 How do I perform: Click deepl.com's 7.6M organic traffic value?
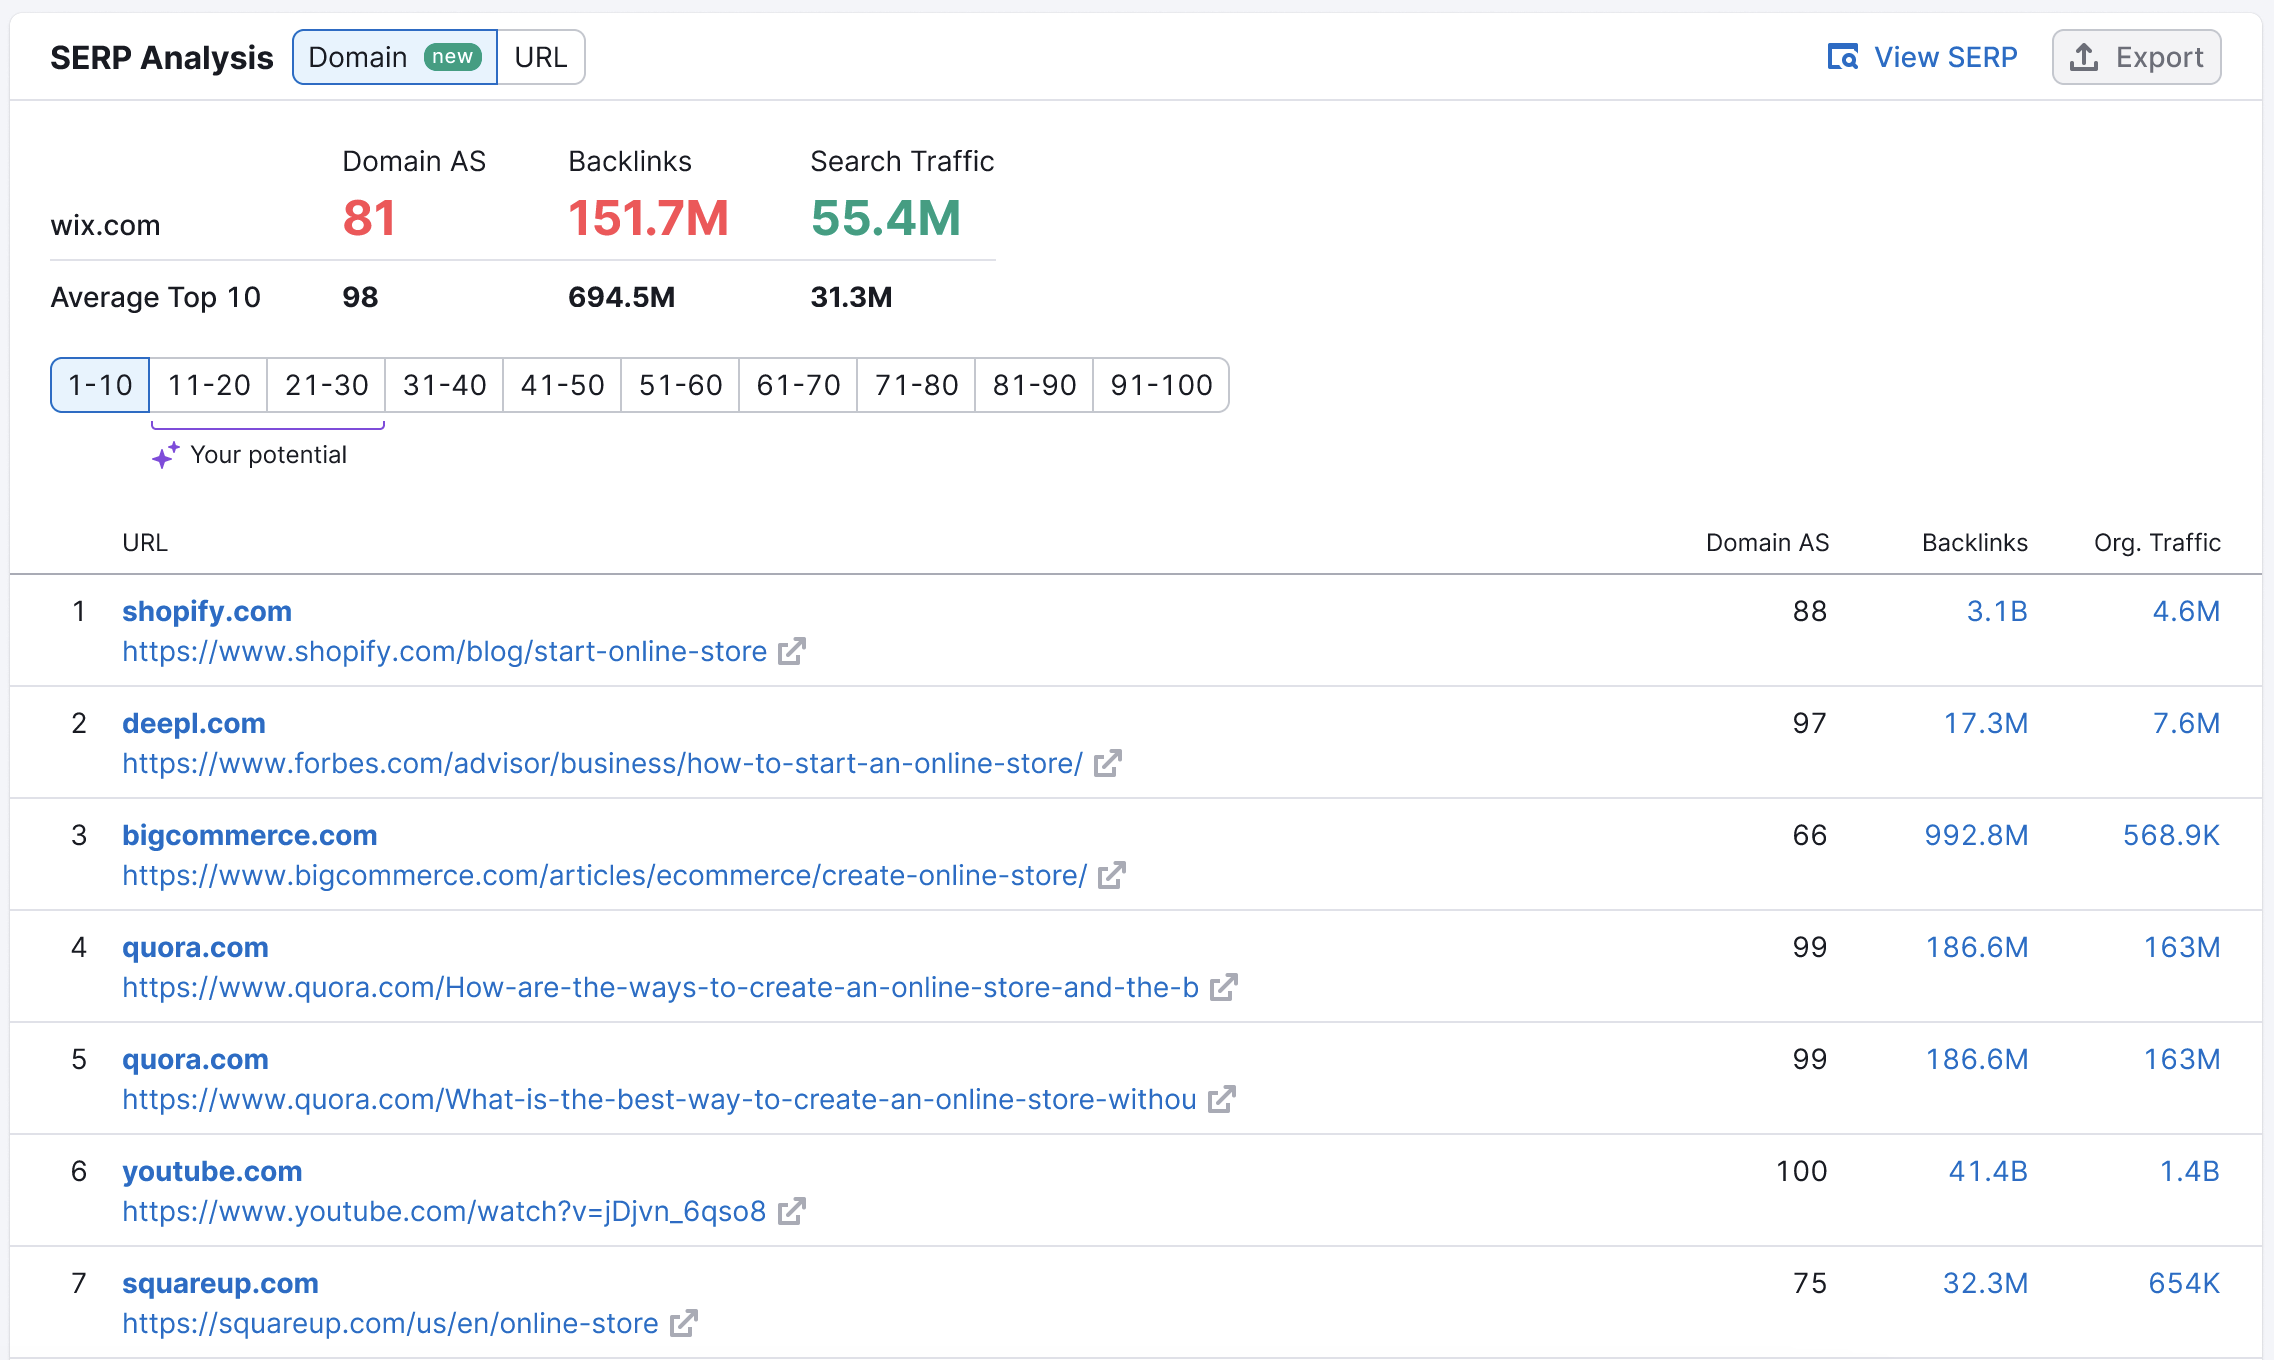[2185, 723]
